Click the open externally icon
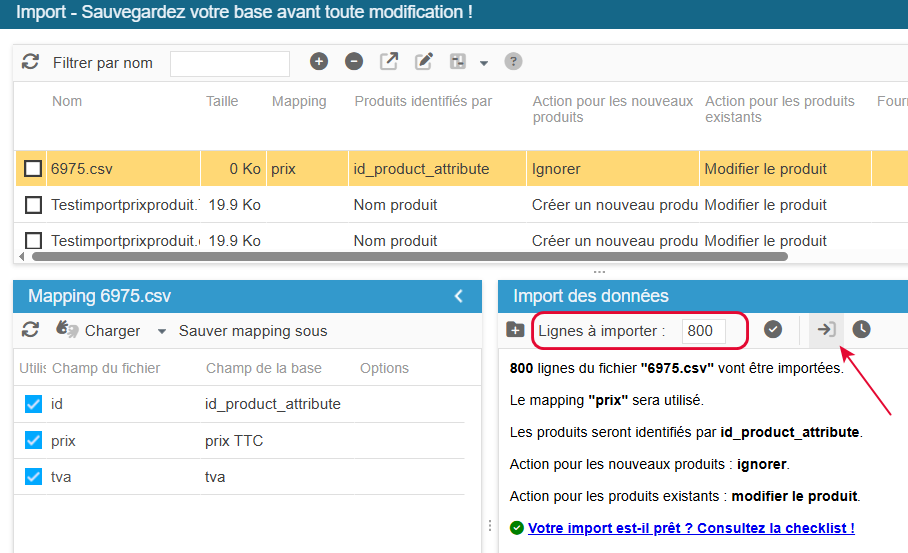Viewport: 908px width, 553px height. coord(389,62)
